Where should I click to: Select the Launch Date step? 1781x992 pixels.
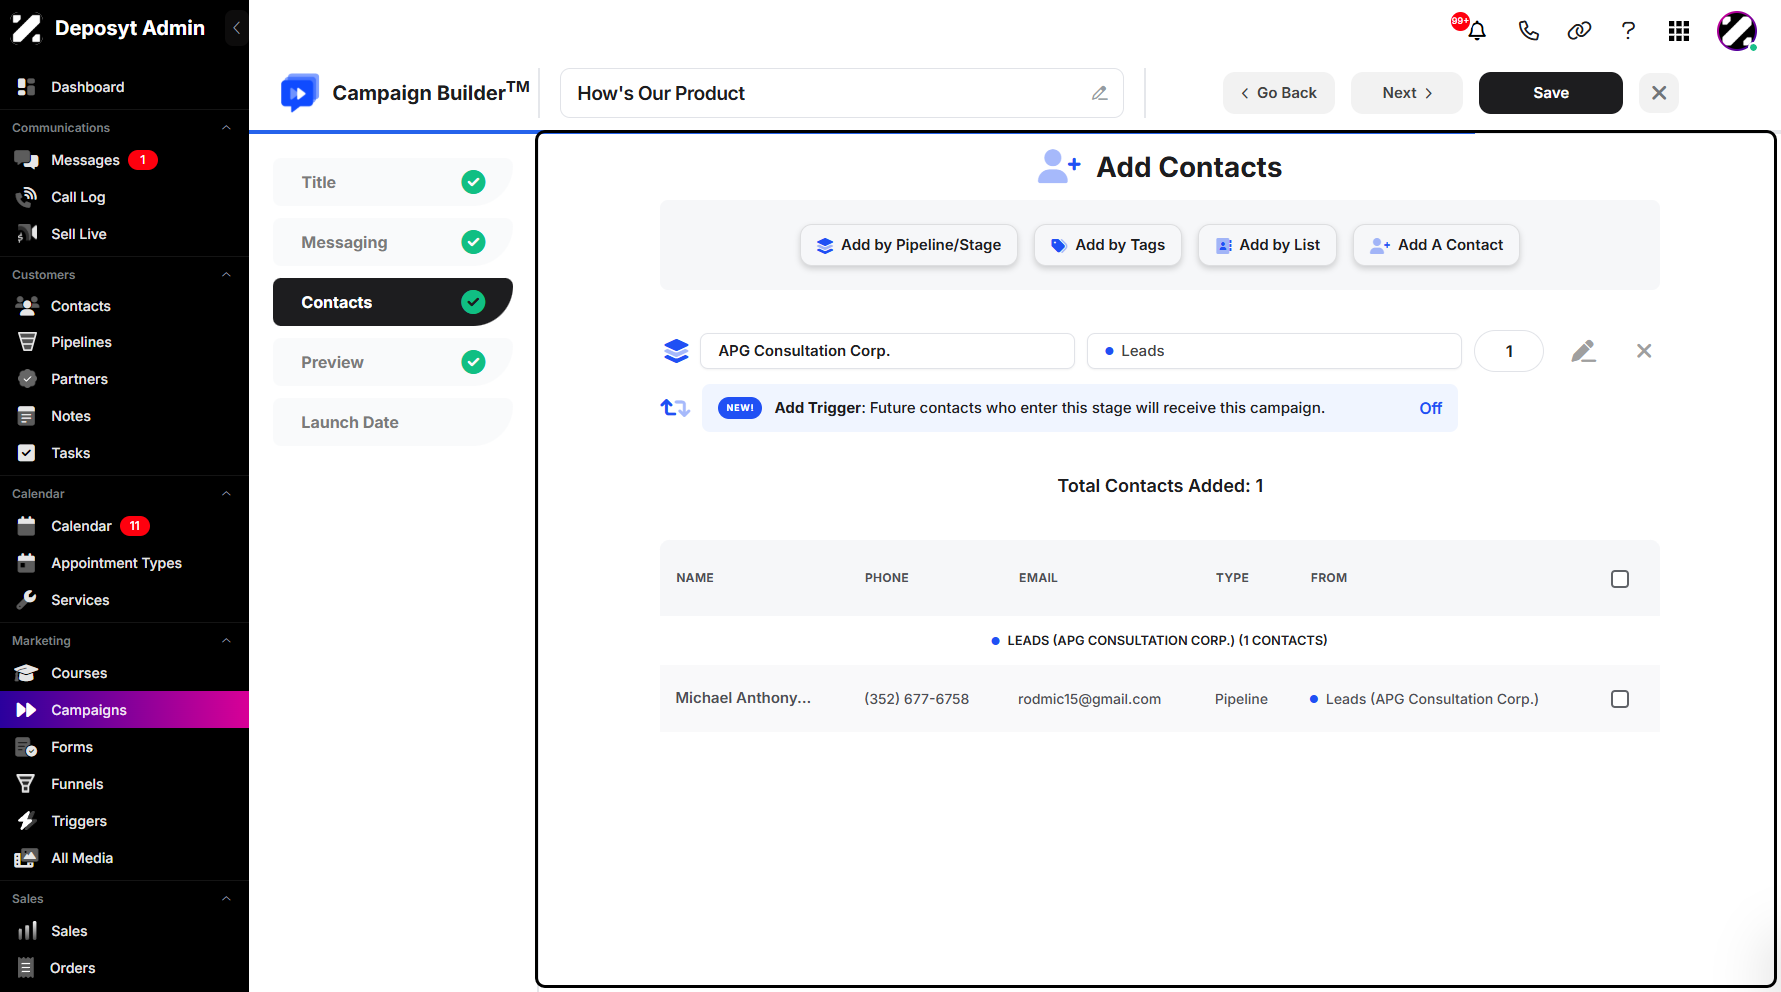(393, 422)
